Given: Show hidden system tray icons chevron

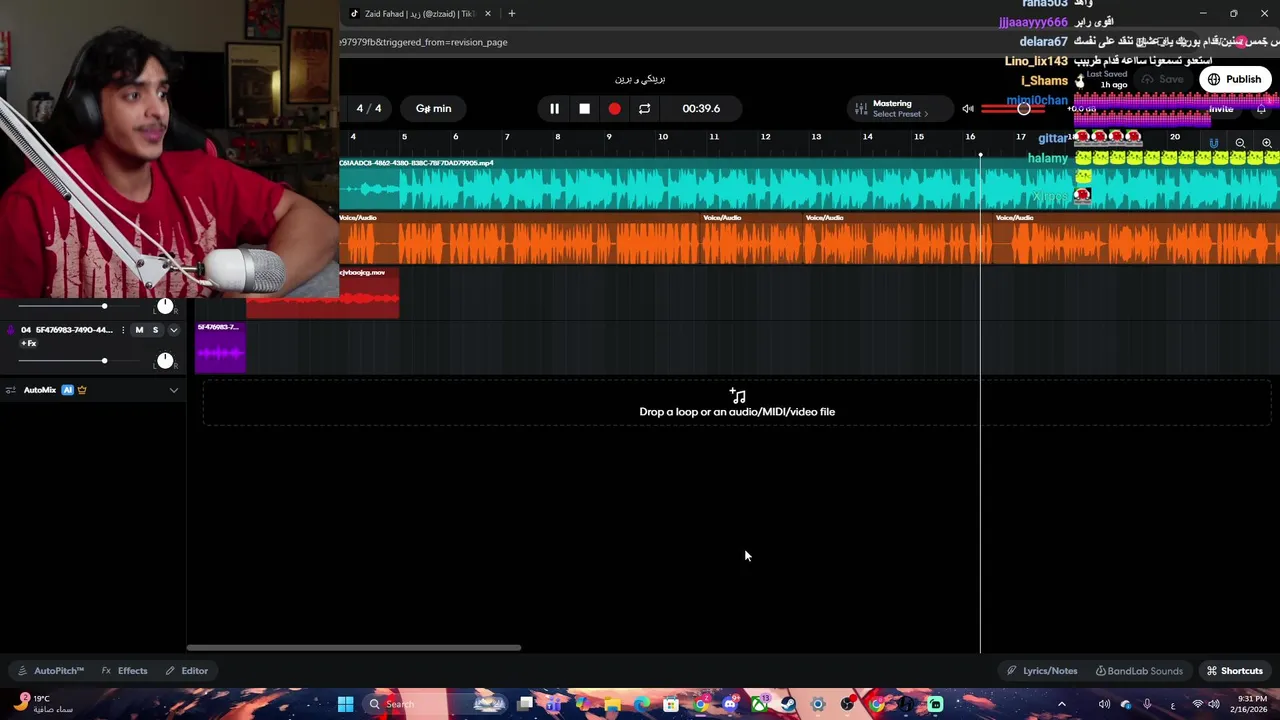Looking at the screenshot, I should point(1062,704).
